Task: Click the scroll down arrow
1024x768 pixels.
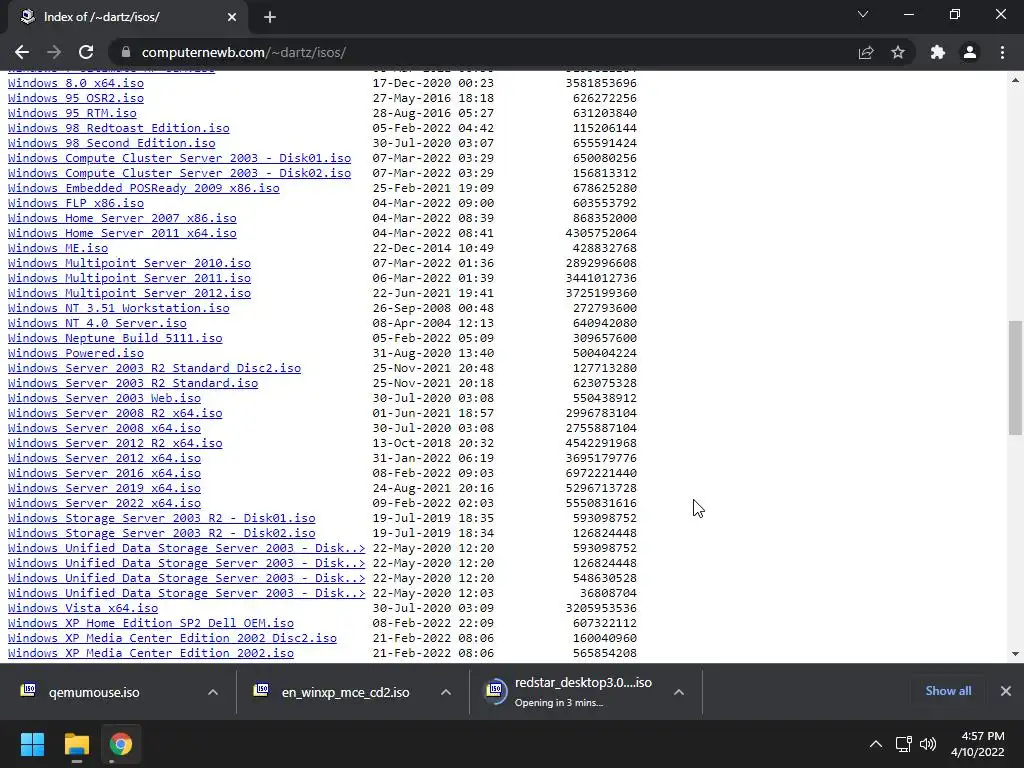Action: coord(1015,654)
